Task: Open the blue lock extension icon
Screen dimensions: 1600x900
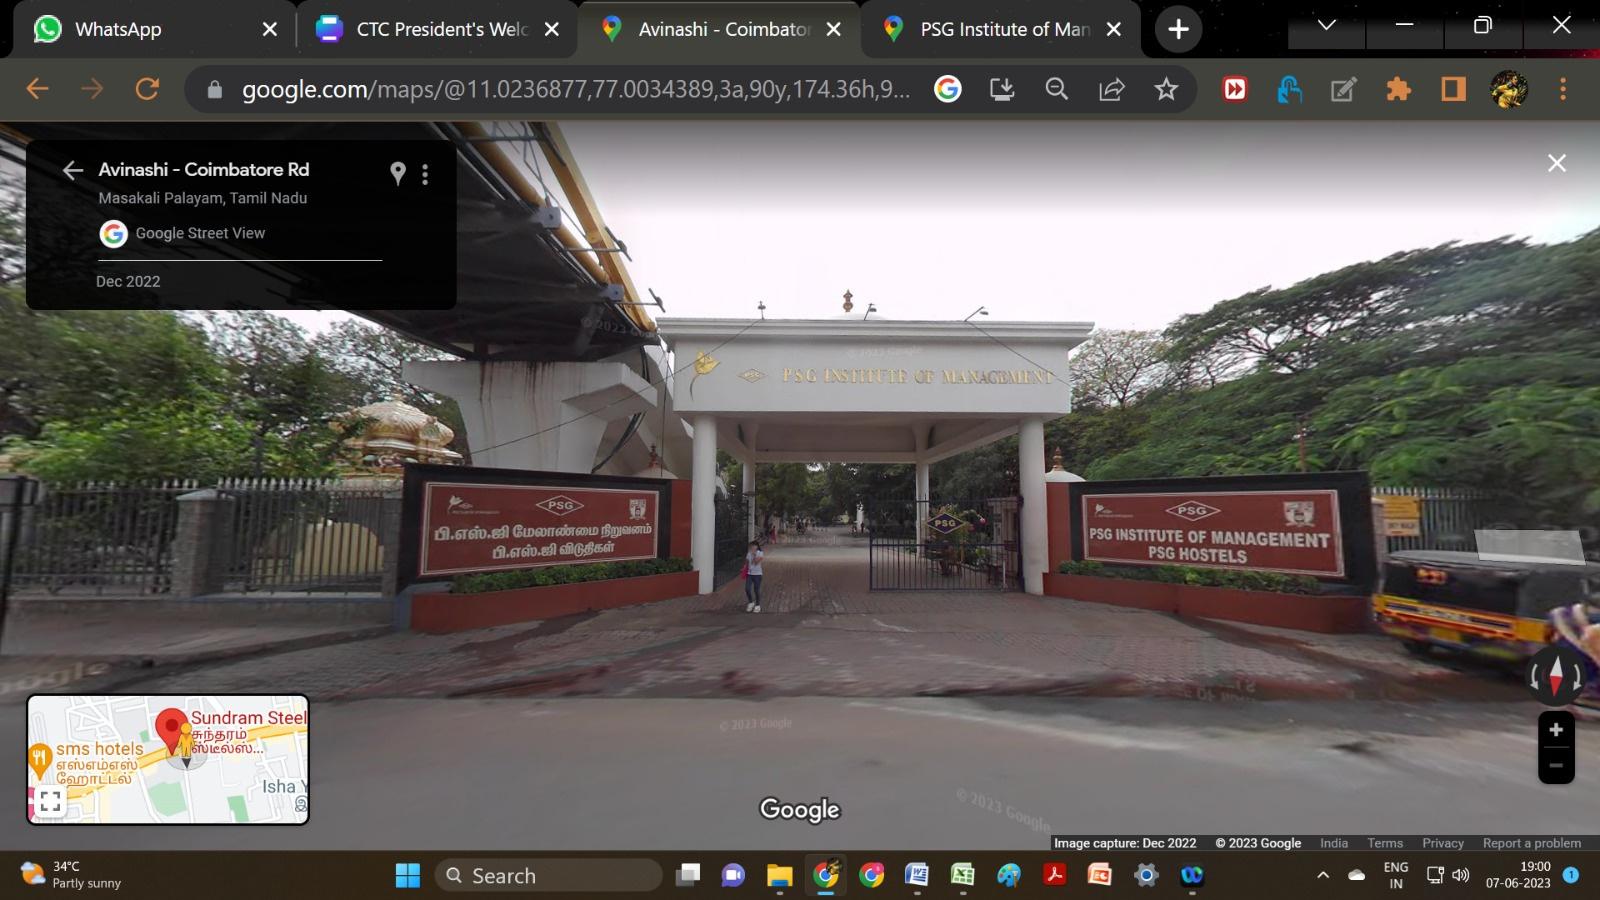Action: click(1289, 89)
